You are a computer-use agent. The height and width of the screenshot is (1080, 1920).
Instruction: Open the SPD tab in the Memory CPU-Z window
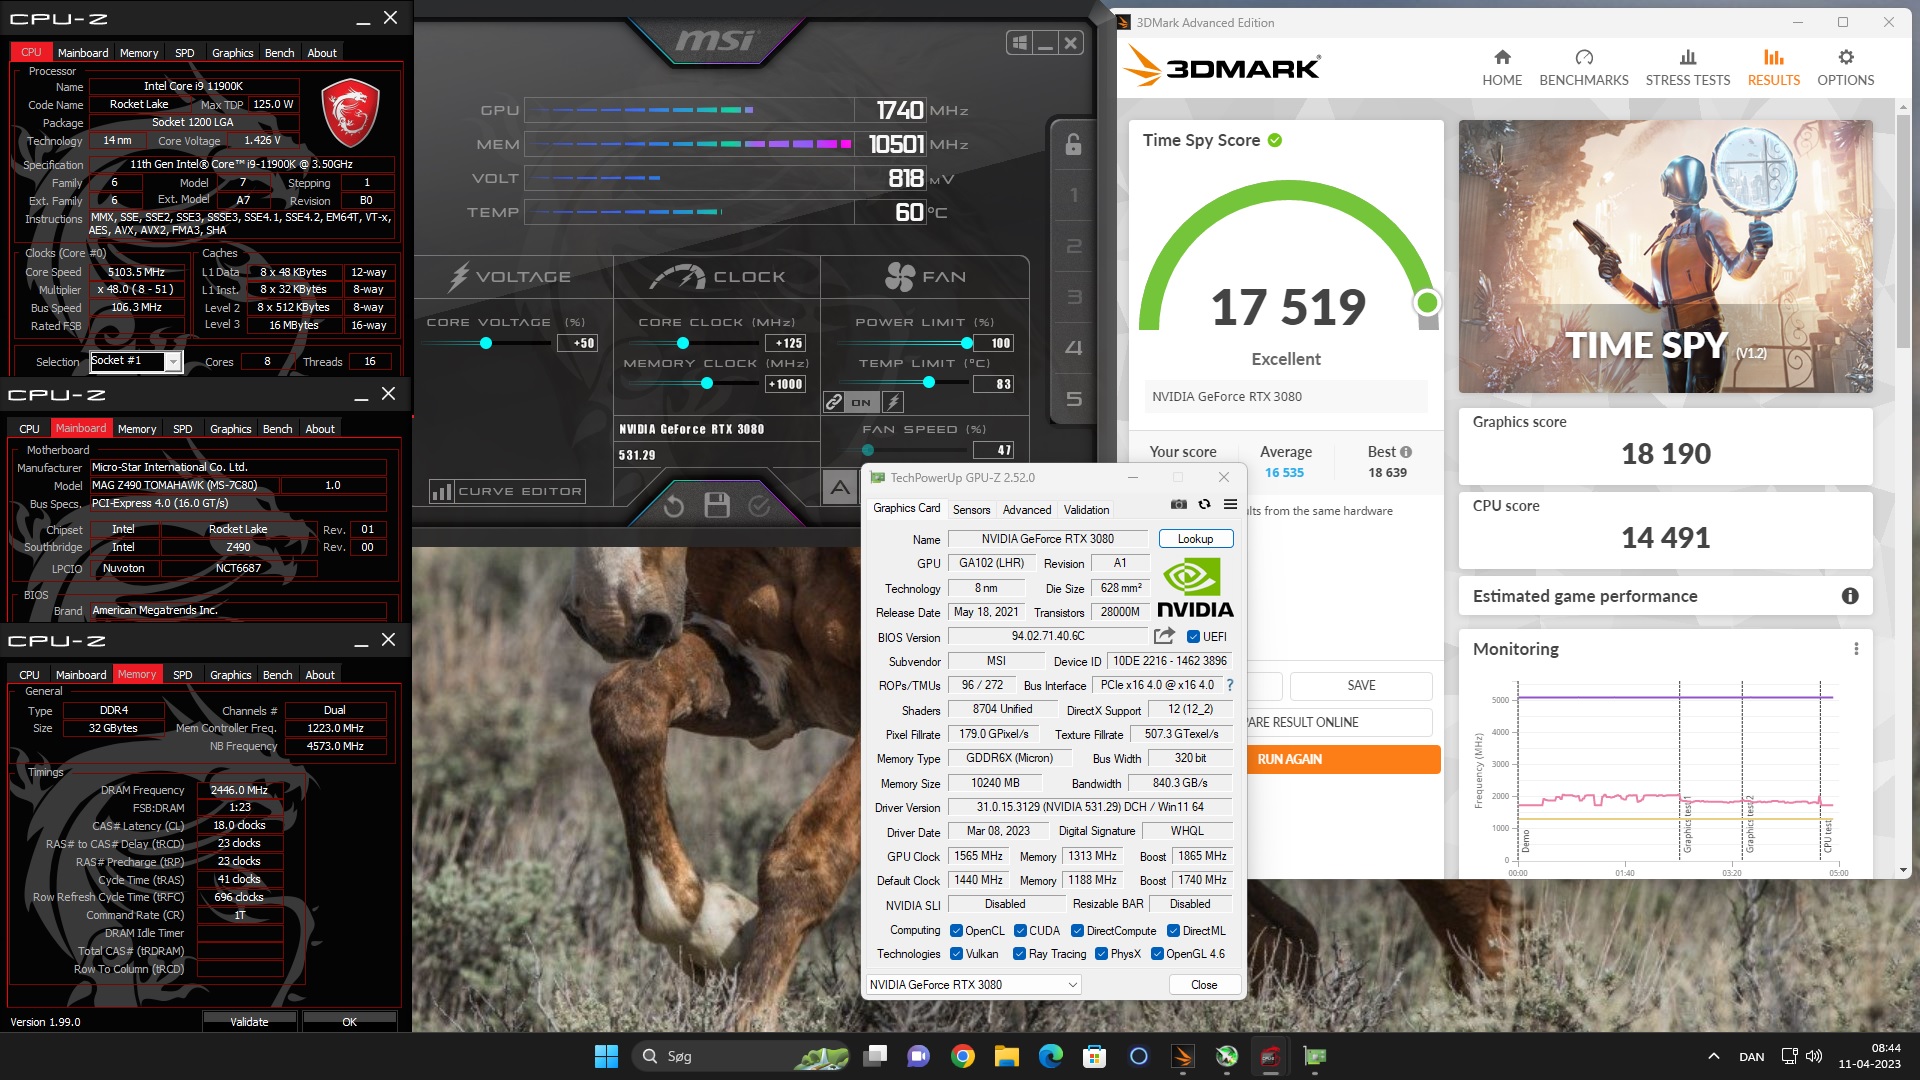(182, 675)
